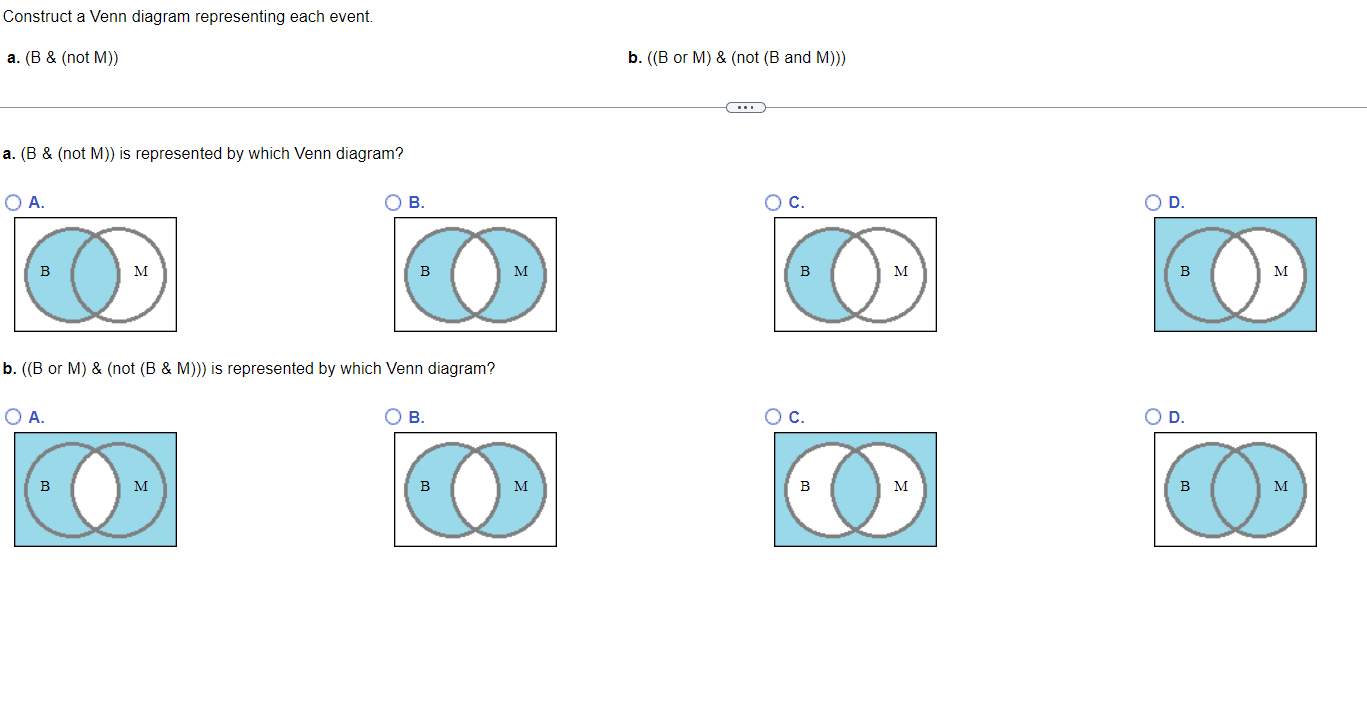Click the fully shaded Venn diagram in option D
This screenshot has height=702, width=1367.
pos(1235,273)
